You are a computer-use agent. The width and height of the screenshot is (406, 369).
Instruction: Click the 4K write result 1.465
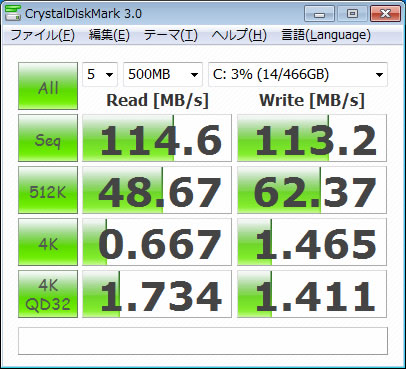[x=312, y=242]
